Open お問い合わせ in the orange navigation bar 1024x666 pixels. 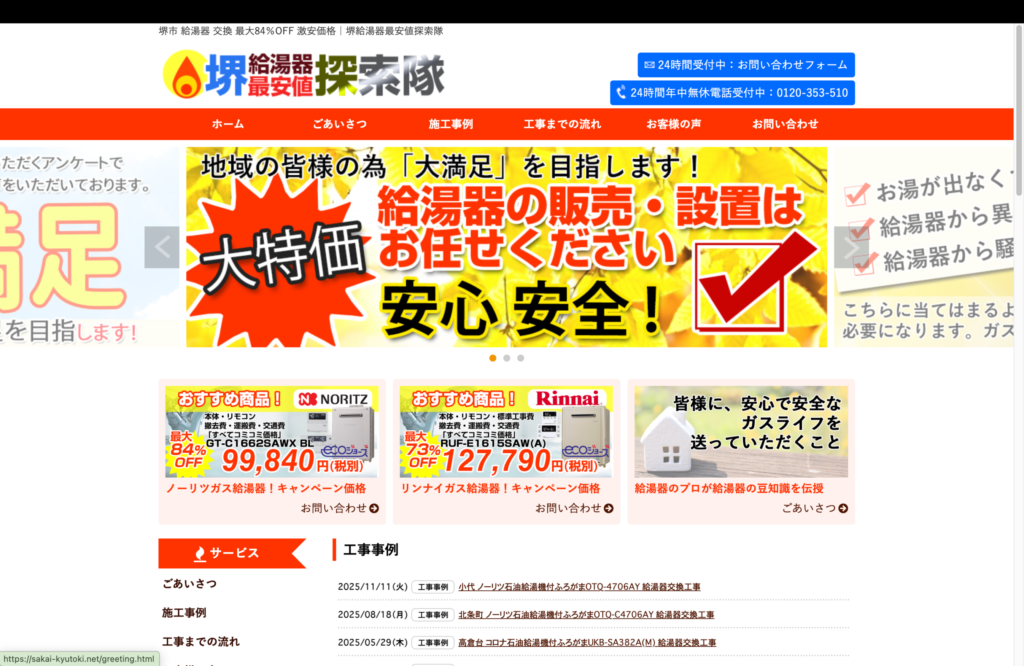coord(785,124)
